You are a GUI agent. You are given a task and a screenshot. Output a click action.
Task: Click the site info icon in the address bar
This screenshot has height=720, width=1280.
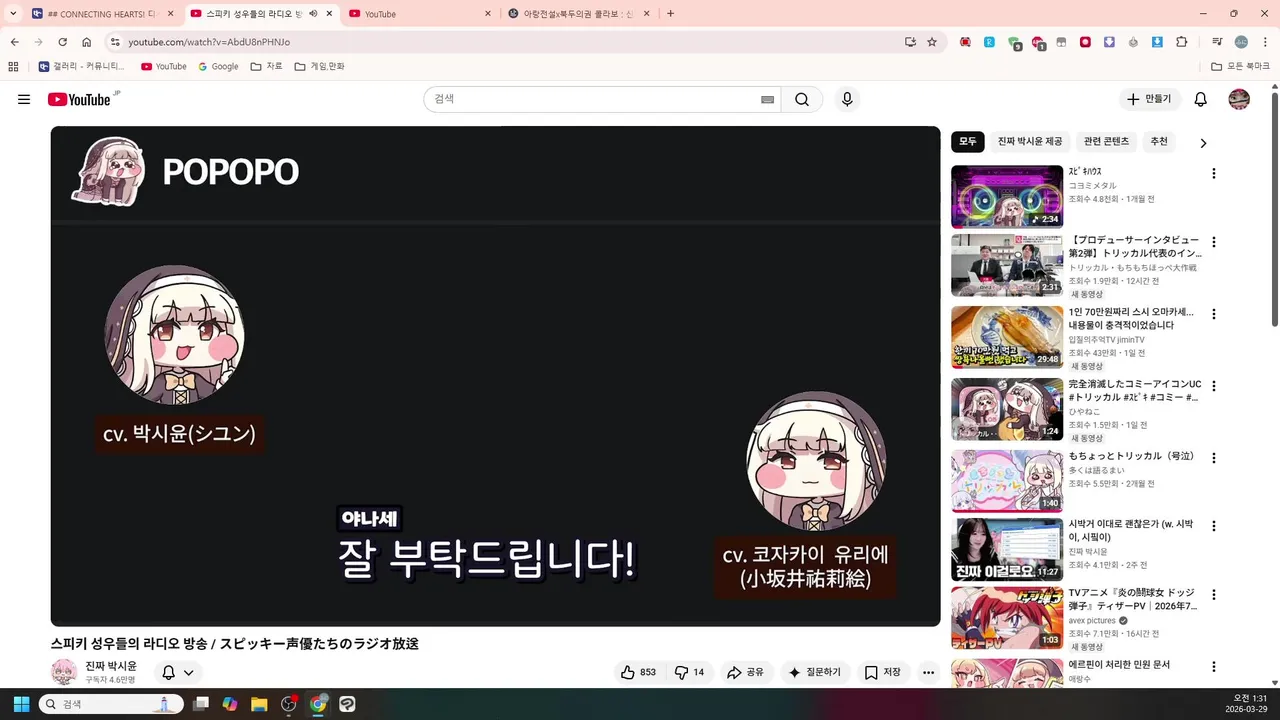115,42
